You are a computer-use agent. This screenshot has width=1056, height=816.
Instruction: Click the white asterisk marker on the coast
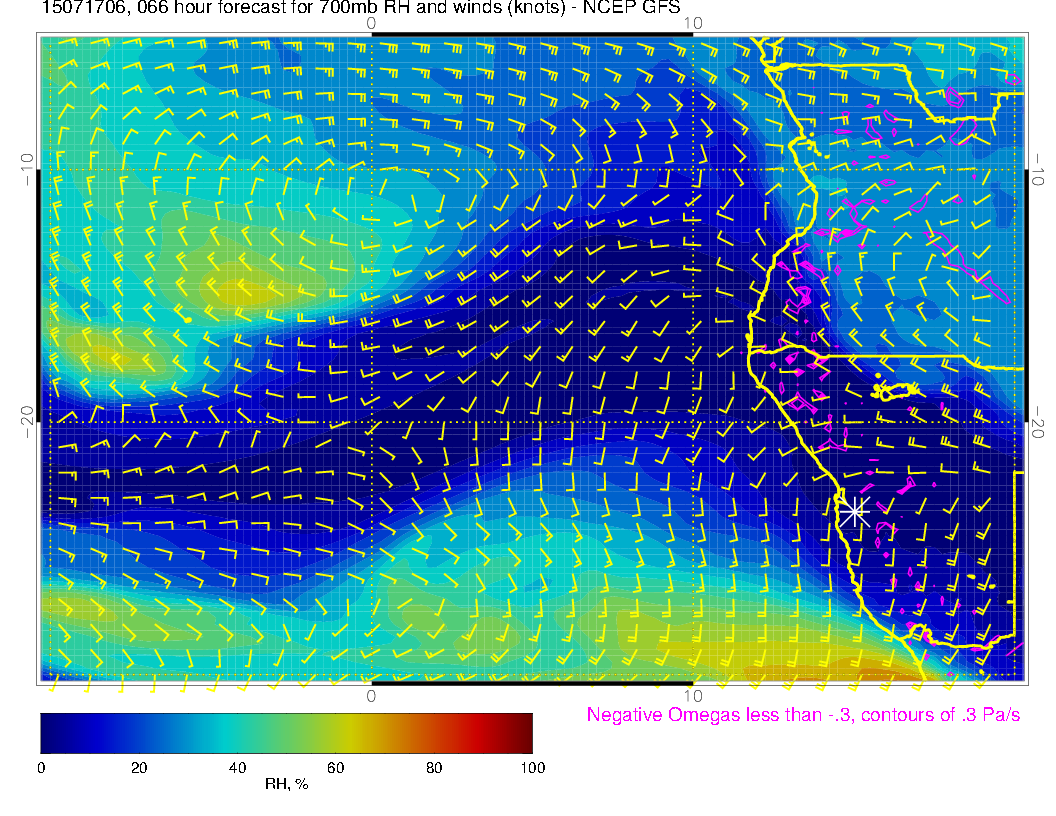(x=853, y=512)
